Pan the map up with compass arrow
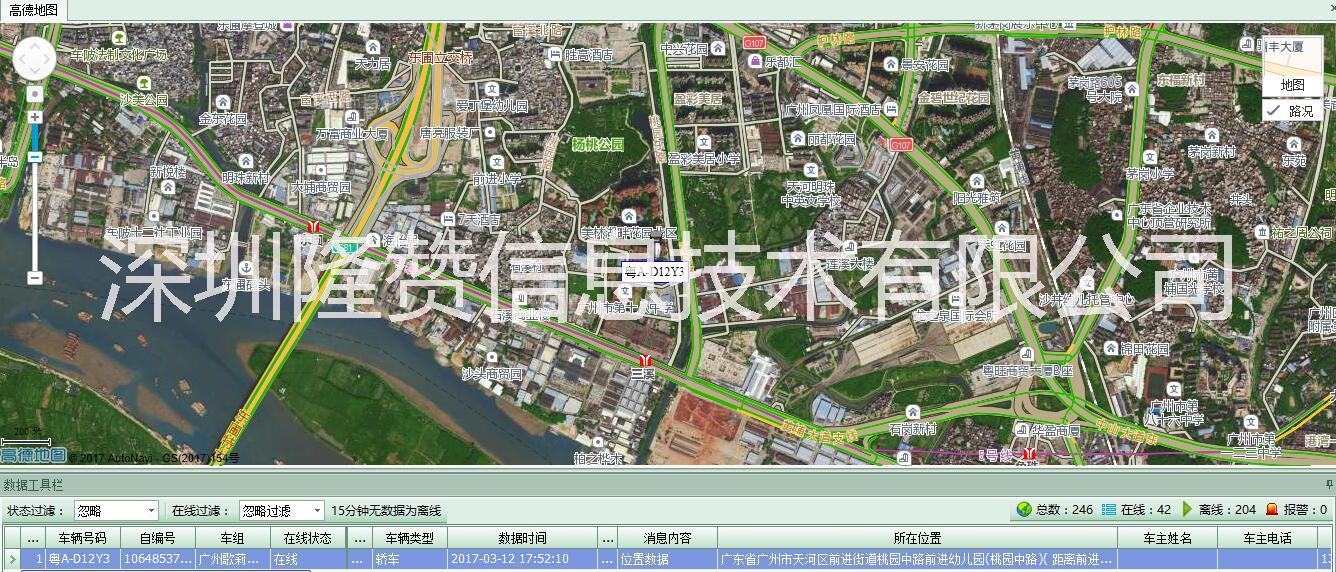1336x572 pixels. tap(35, 45)
